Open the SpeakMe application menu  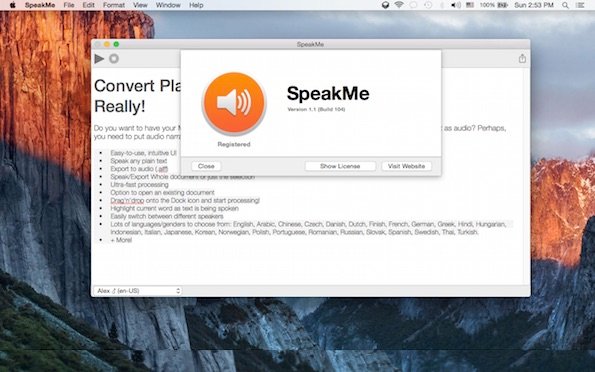click(40, 5)
